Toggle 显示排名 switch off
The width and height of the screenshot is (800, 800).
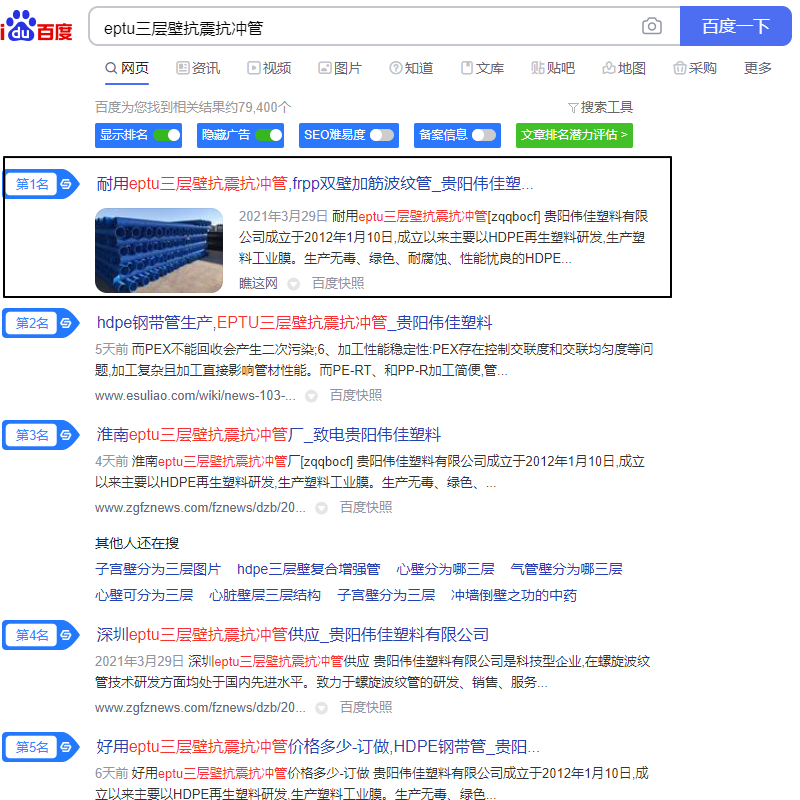coord(166,135)
